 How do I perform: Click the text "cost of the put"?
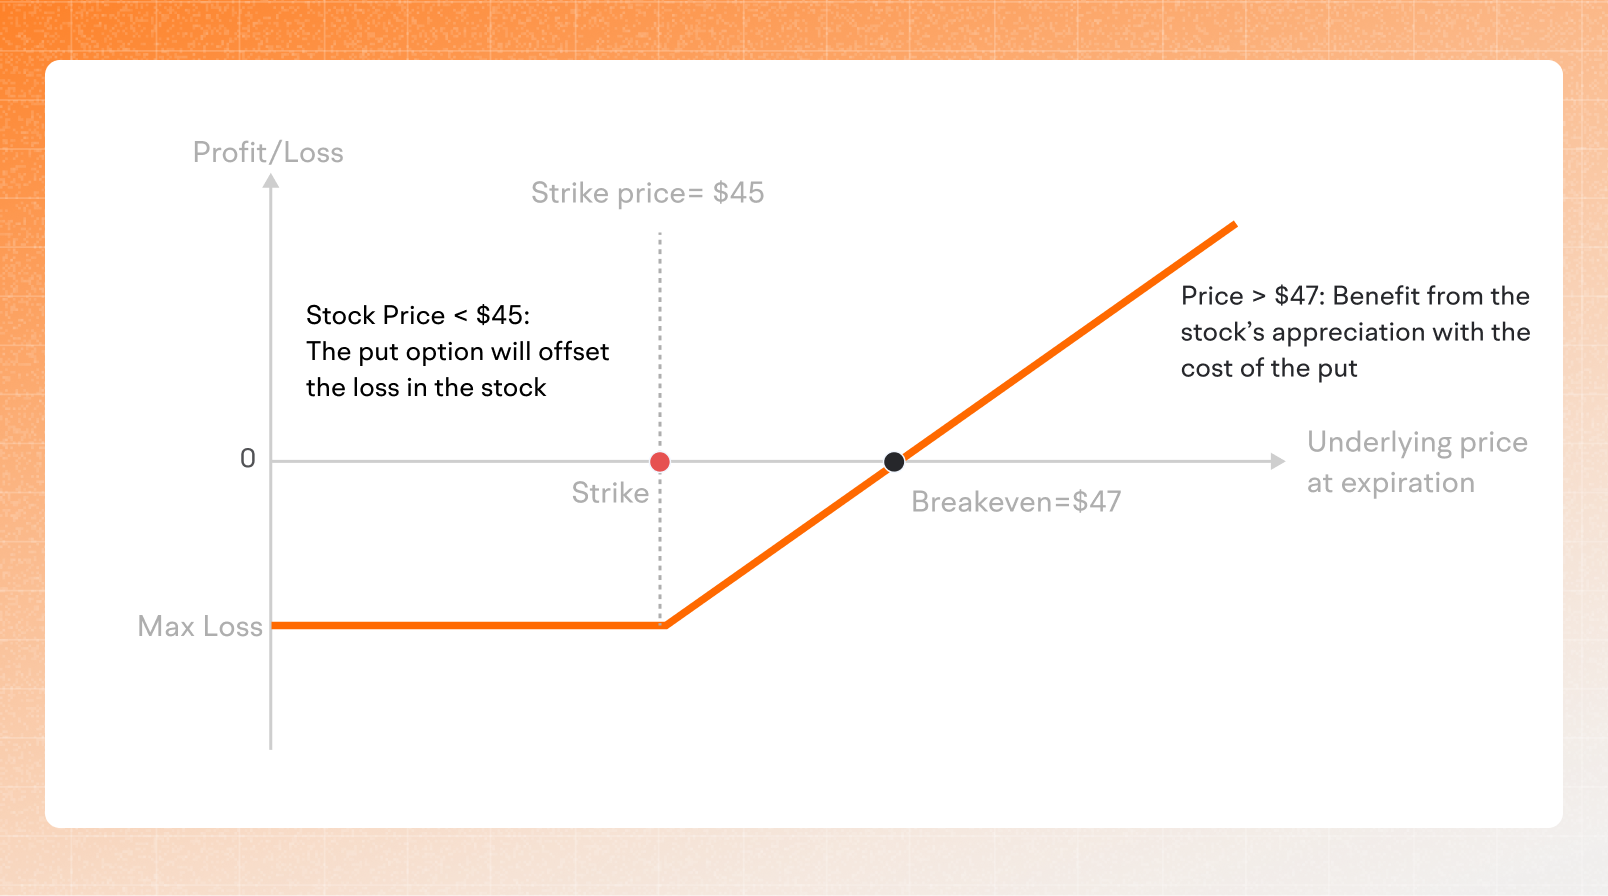click(x=1269, y=369)
